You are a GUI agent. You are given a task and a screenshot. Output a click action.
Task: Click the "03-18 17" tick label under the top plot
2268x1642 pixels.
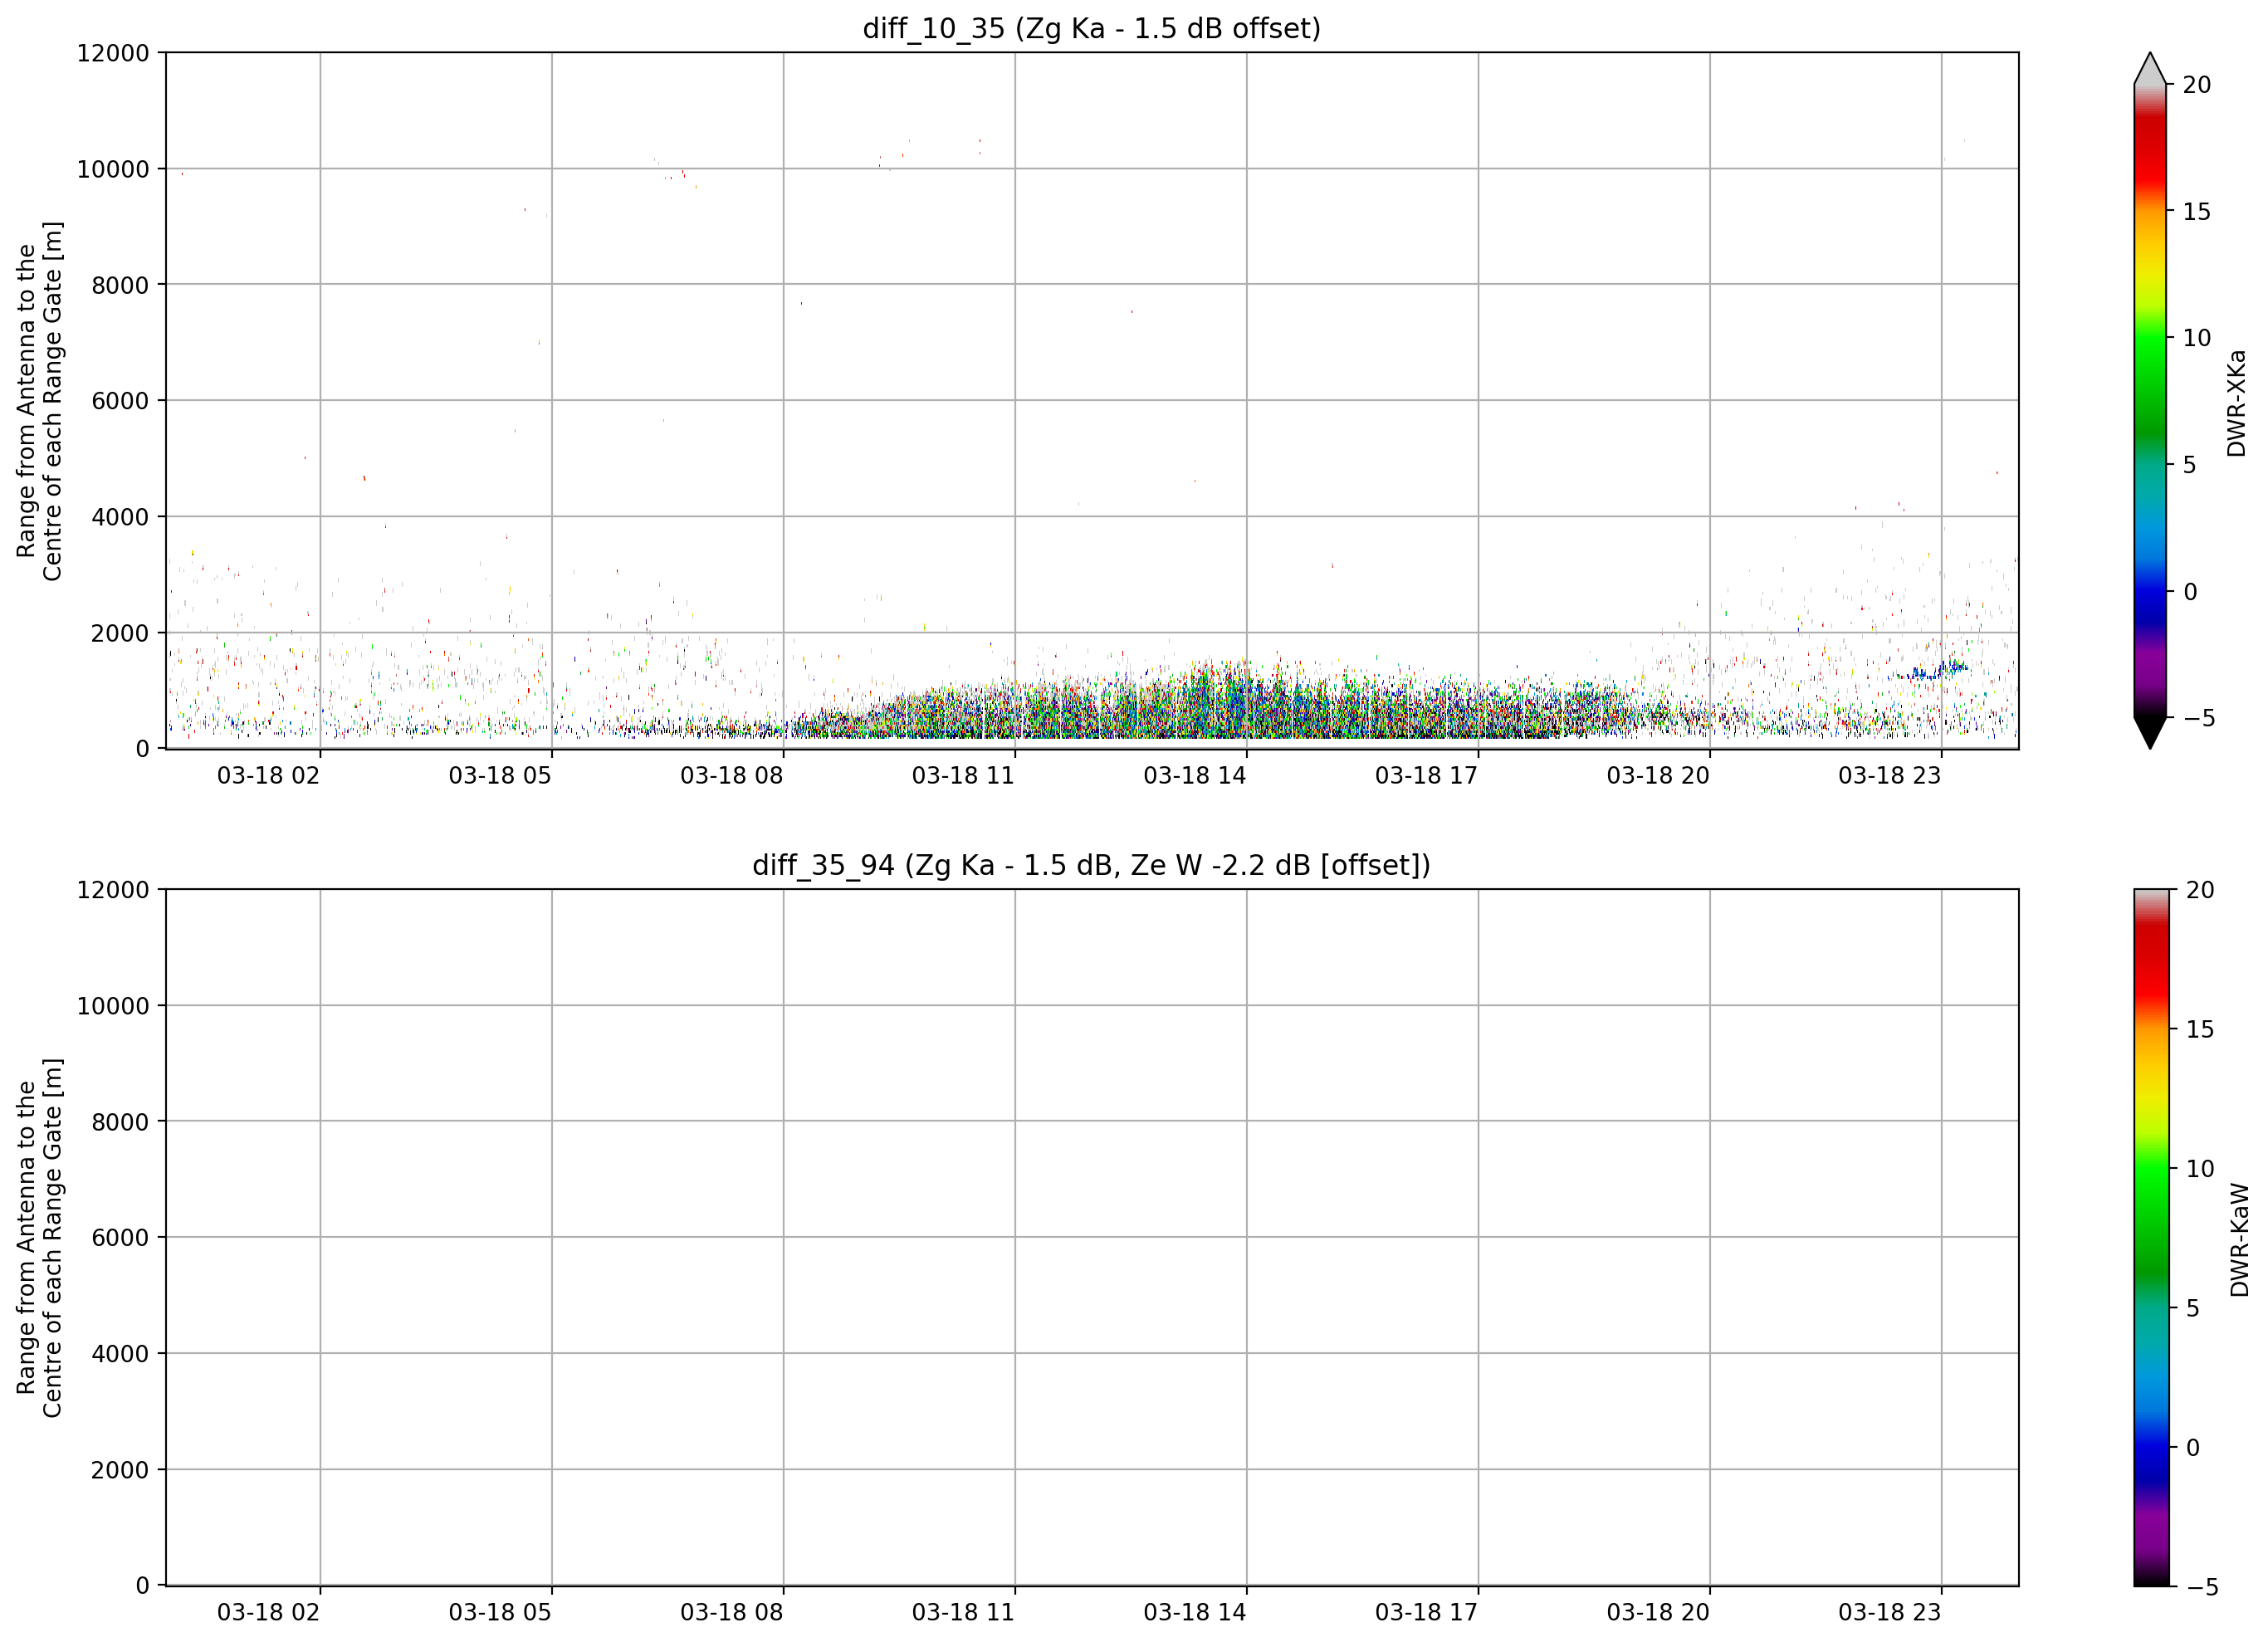tap(1426, 775)
